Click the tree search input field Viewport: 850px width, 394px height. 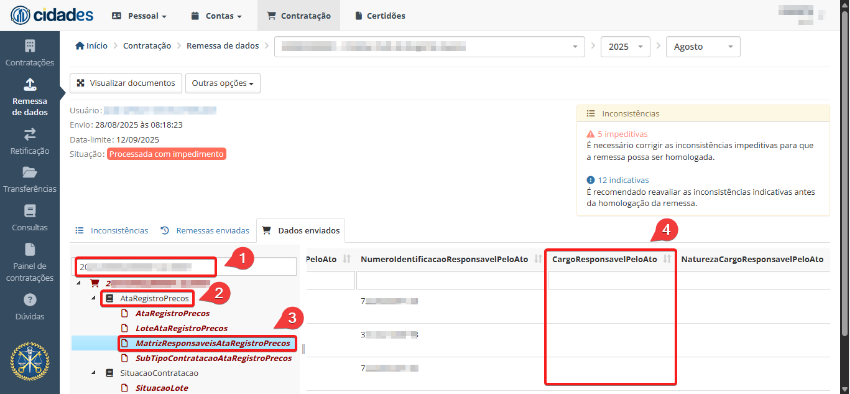(185, 267)
